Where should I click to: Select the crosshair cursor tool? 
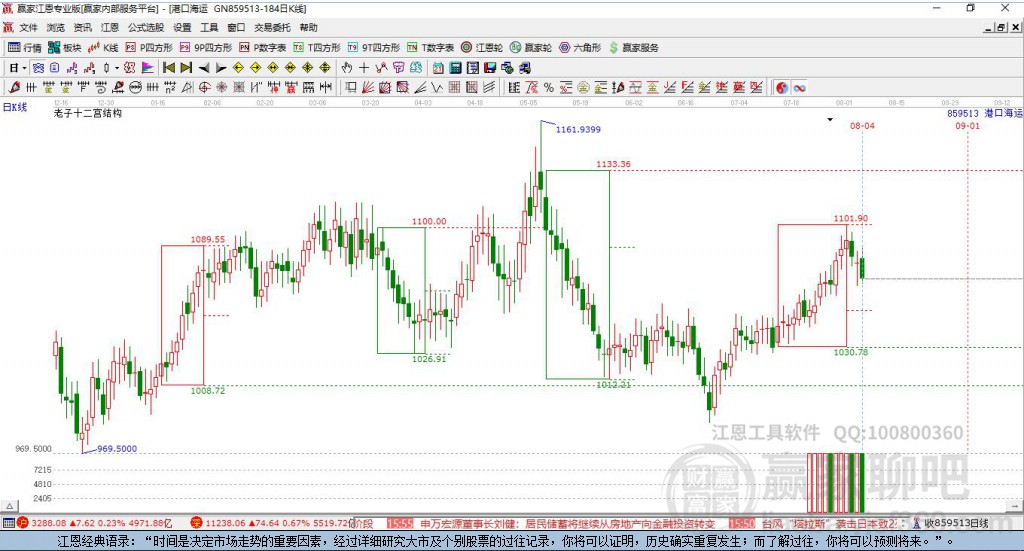(364, 68)
